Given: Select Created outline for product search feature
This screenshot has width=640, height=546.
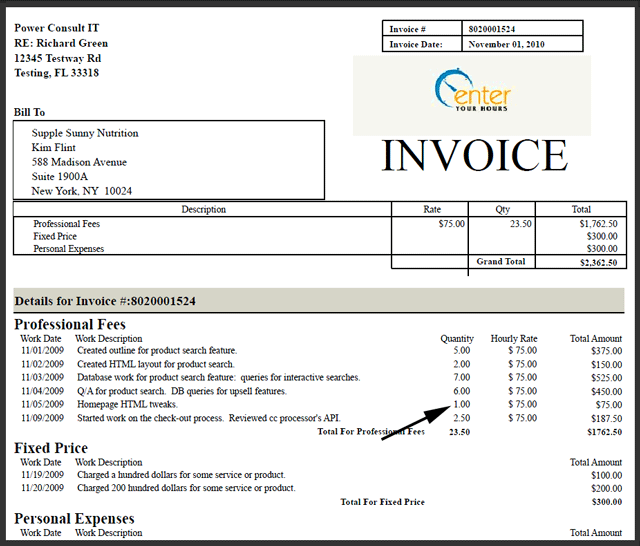Looking at the screenshot, I should point(157,351).
